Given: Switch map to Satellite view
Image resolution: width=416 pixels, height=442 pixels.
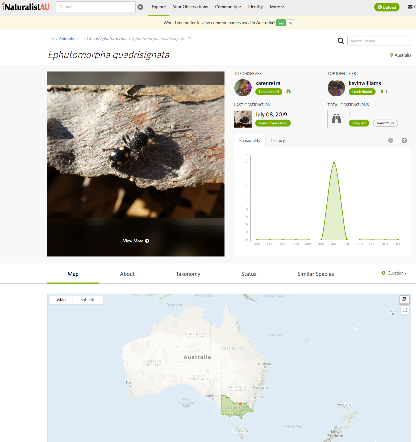Looking at the screenshot, I should pos(88,300).
